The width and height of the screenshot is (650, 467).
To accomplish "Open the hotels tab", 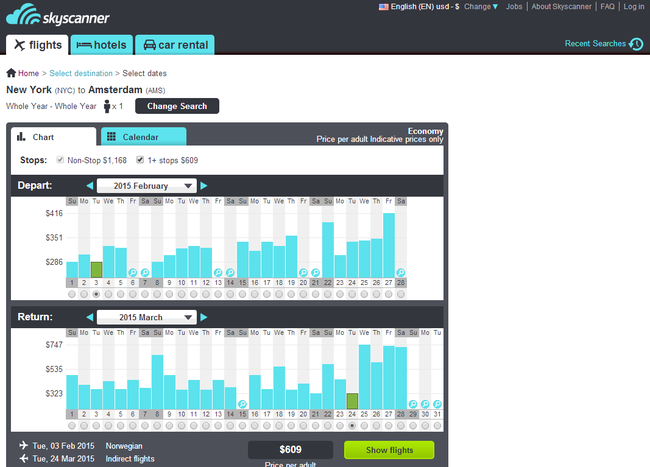I will tap(101, 45).
